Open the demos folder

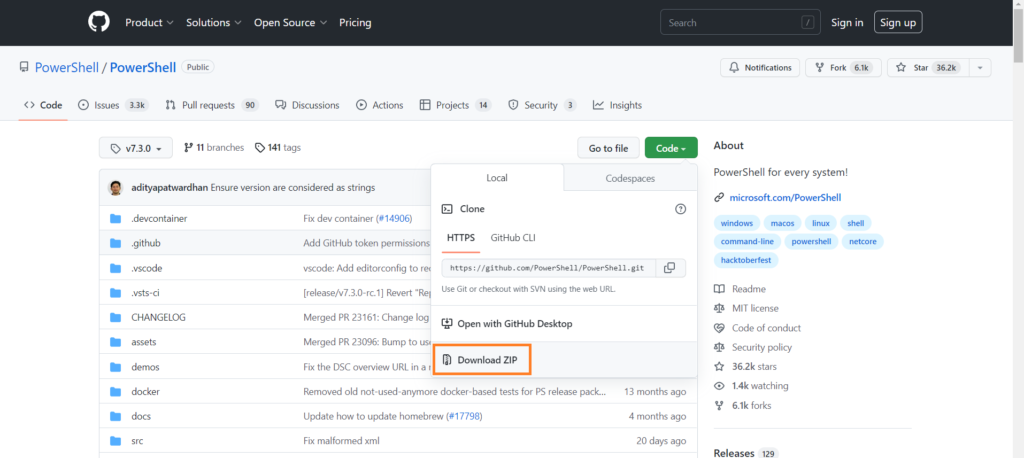[145, 367]
